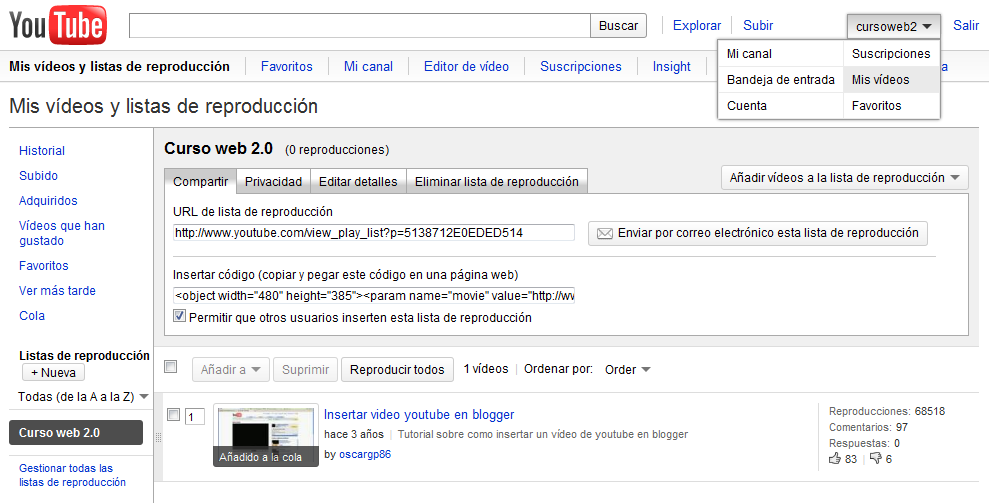Click Enviar por correo electrónico esta lista
The width and height of the screenshot is (989, 503).
(x=758, y=233)
